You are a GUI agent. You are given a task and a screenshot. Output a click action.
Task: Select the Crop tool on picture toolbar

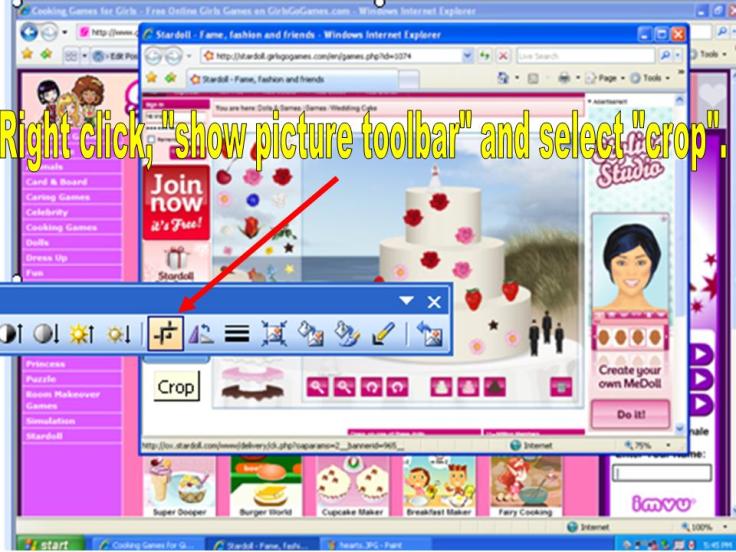(x=166, y=334)
